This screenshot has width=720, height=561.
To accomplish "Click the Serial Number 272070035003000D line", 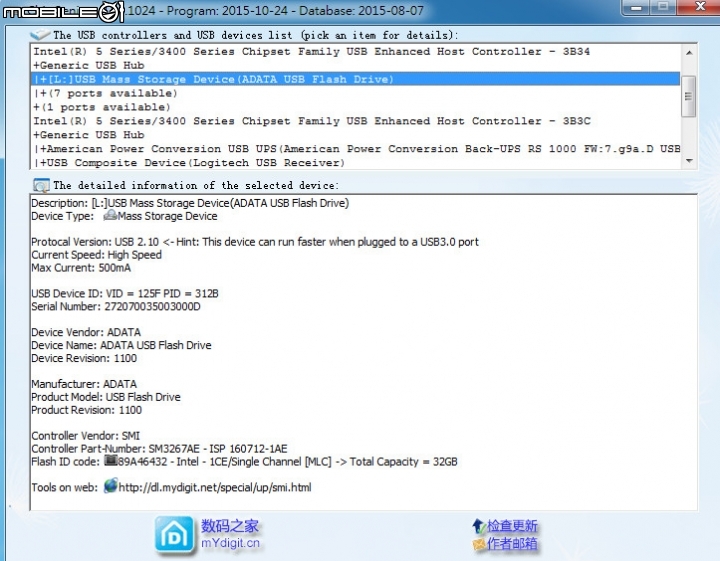I will click(116, 306).
